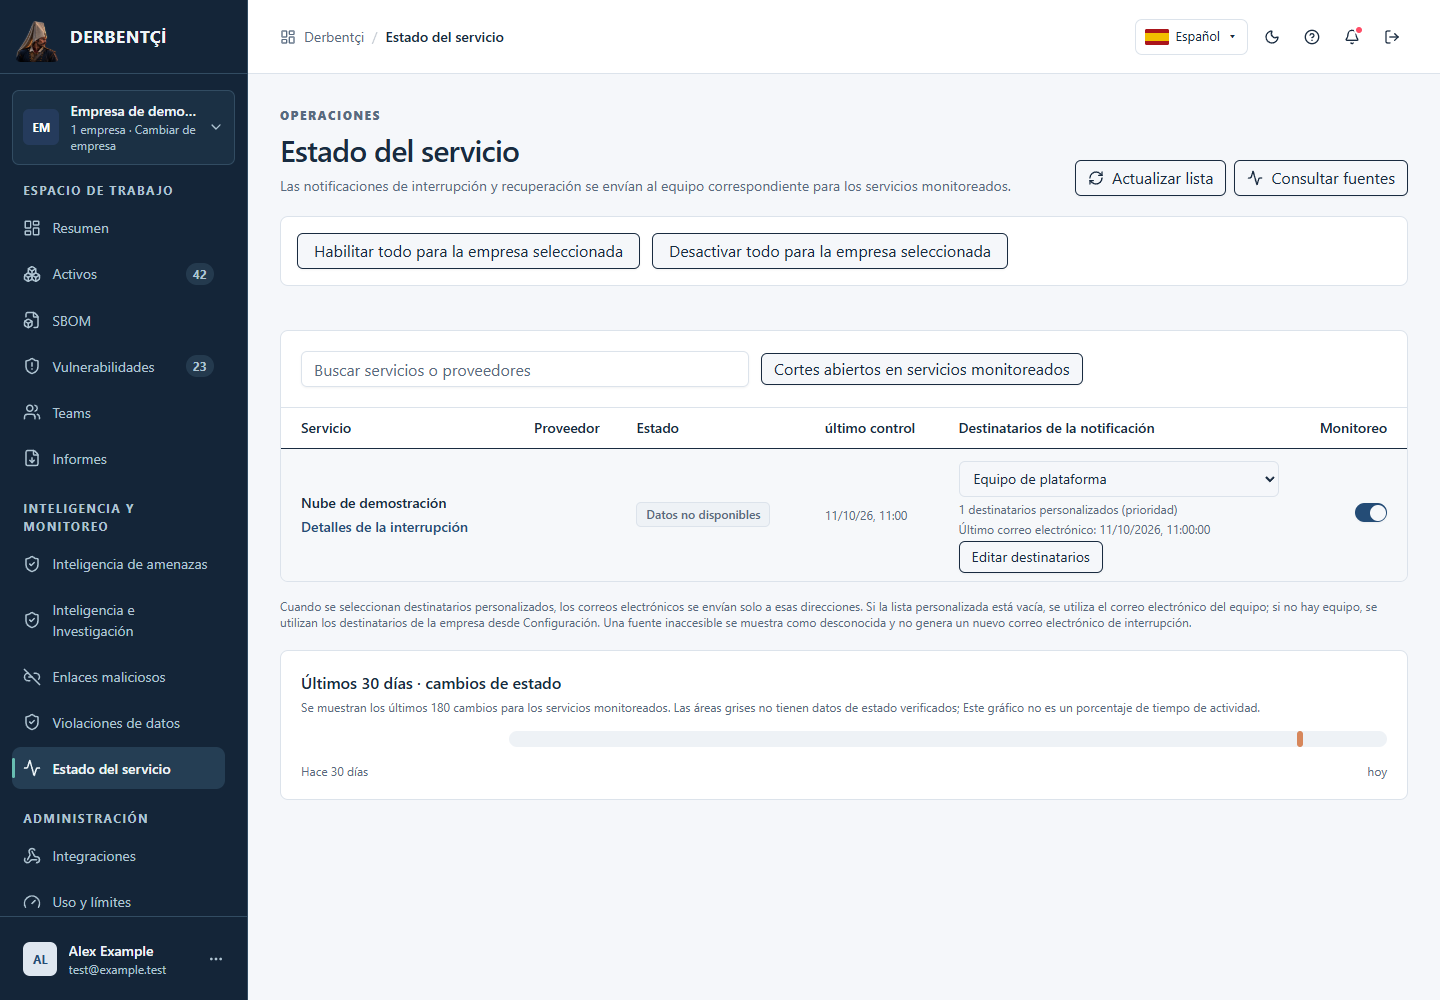Open Equipo de plataforma recipients dropdown

pos(1118,479)
